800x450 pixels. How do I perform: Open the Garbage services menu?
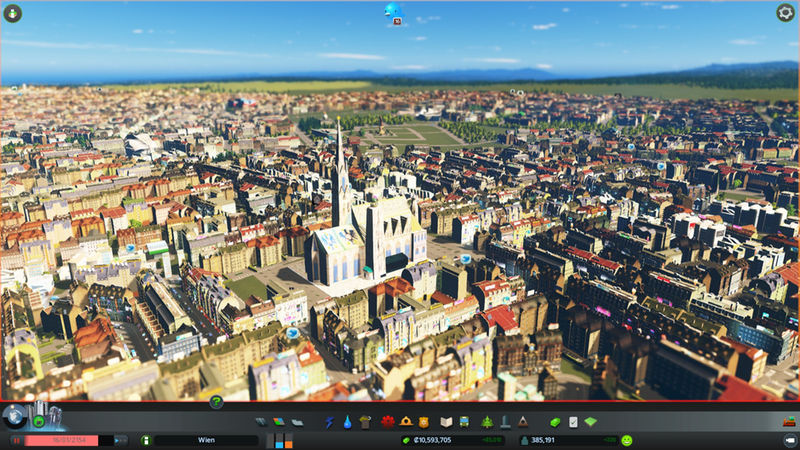(364, 422)
